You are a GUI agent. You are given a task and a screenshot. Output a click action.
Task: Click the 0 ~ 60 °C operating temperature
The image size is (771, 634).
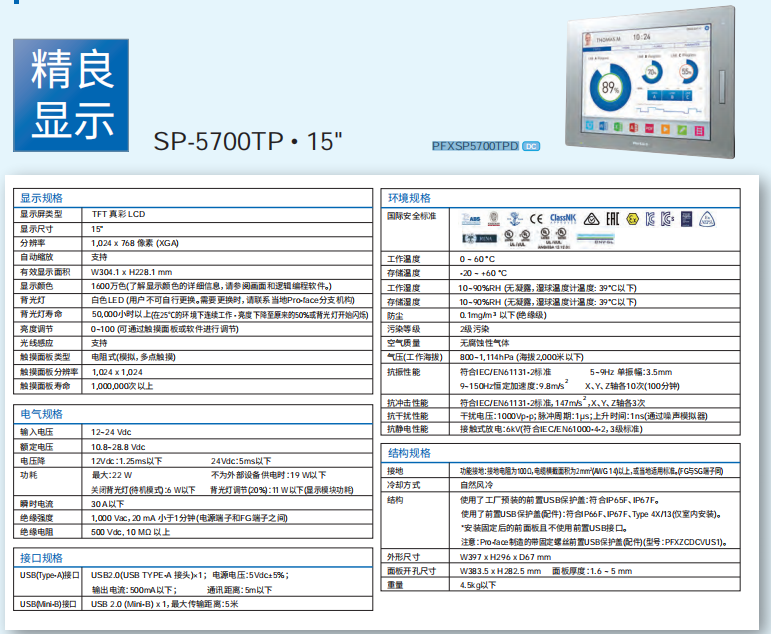[x=477, y=259]
